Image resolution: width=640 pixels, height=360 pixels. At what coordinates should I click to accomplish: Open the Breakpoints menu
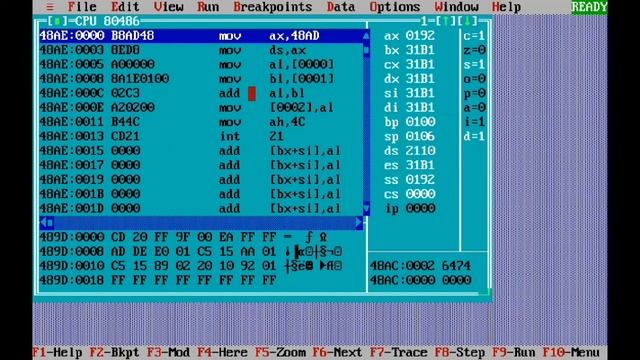tap(273, 7)
